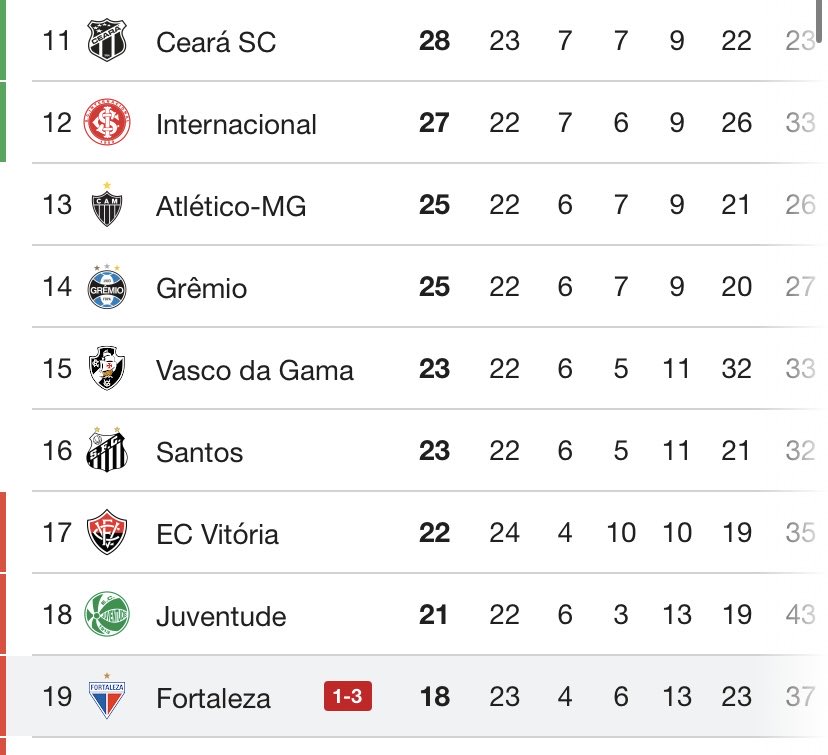Select the Vasco da Gama name
Screen dimensions: 828x755
coord(255,370)
